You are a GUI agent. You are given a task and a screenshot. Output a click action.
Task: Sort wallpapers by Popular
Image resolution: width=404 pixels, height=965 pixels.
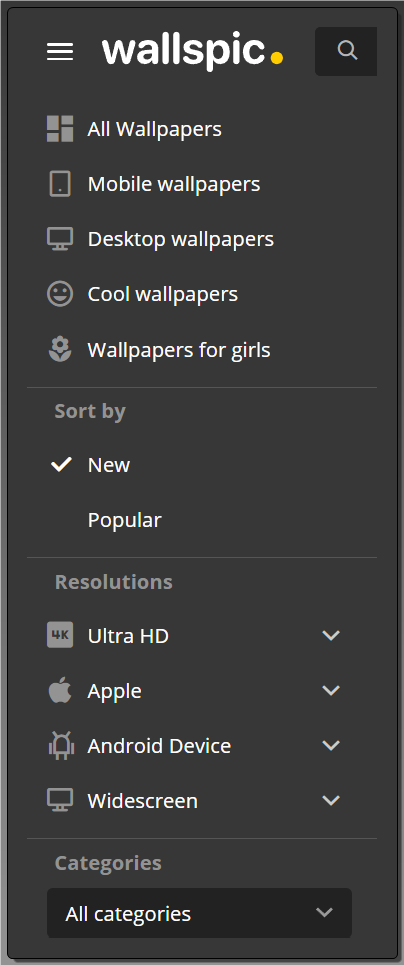pos(124,520)
